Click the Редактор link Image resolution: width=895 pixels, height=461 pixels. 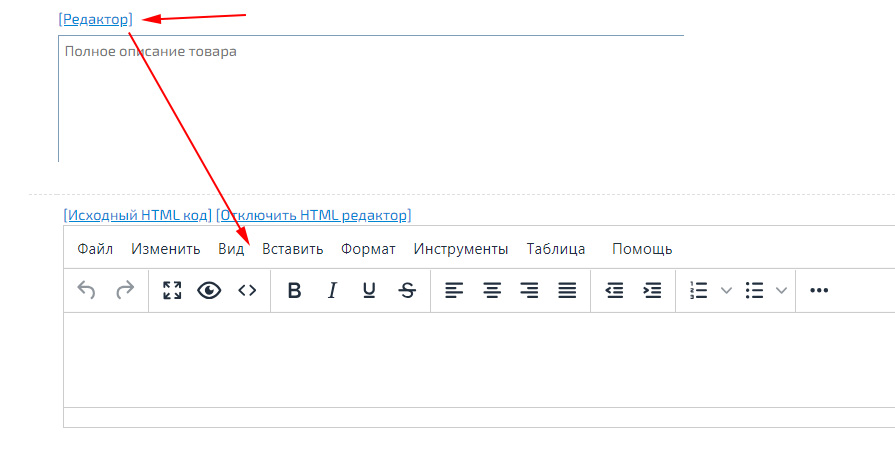pos(95,19)
